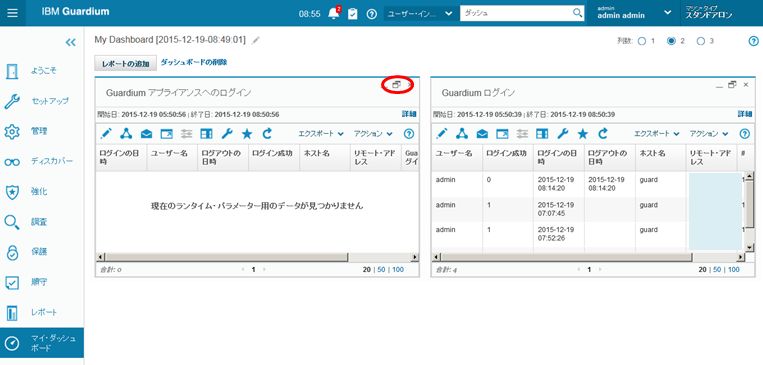Viewport: 763px width, 365px height.
Task: Open ようこそ in the sidebar
Action: pos(42,71)
